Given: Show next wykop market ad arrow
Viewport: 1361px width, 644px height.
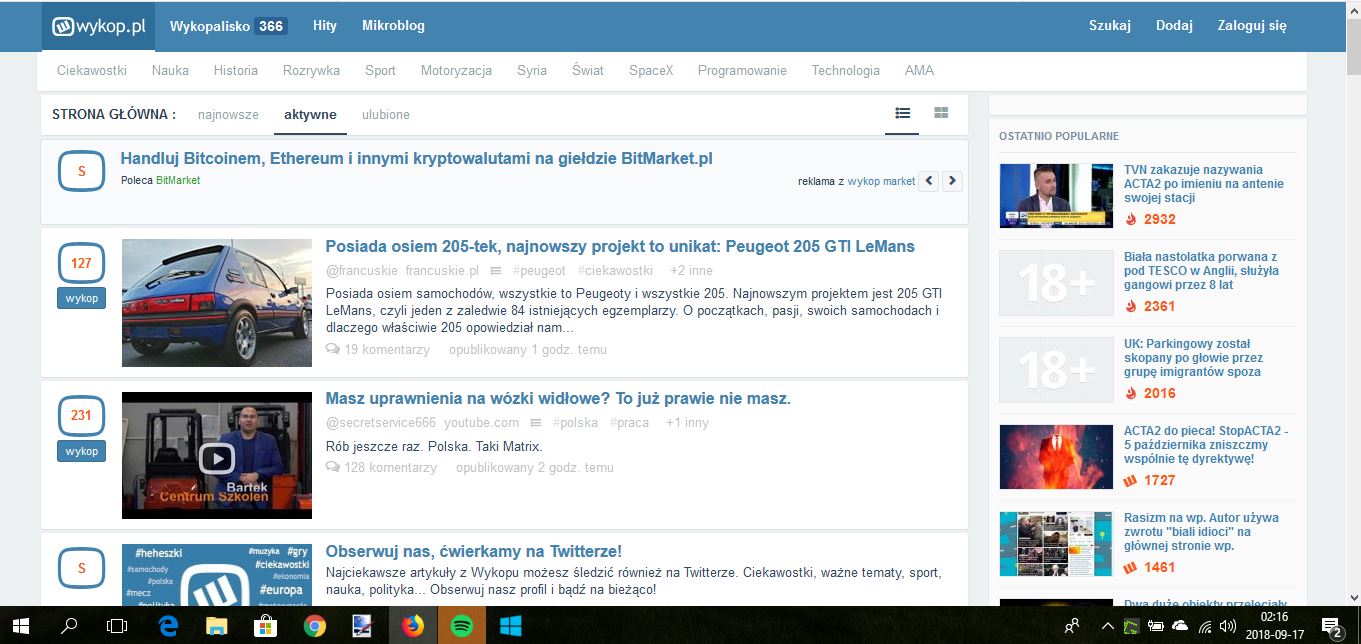Looking at the screenshot, I should coord(952,181).
